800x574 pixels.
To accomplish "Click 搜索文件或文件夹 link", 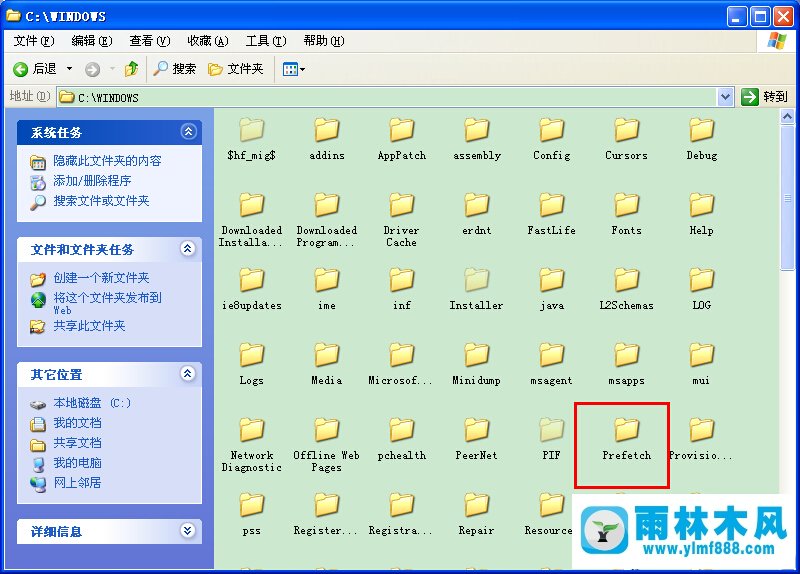I will tap(101, 201).
